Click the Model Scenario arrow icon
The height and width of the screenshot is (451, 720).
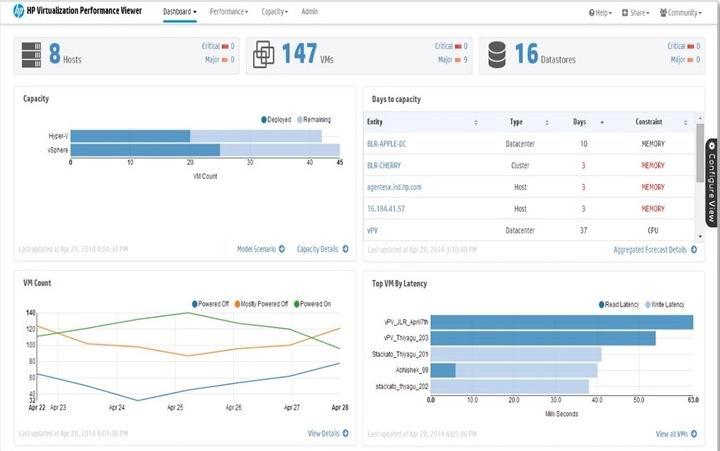(x=282, y=249)
